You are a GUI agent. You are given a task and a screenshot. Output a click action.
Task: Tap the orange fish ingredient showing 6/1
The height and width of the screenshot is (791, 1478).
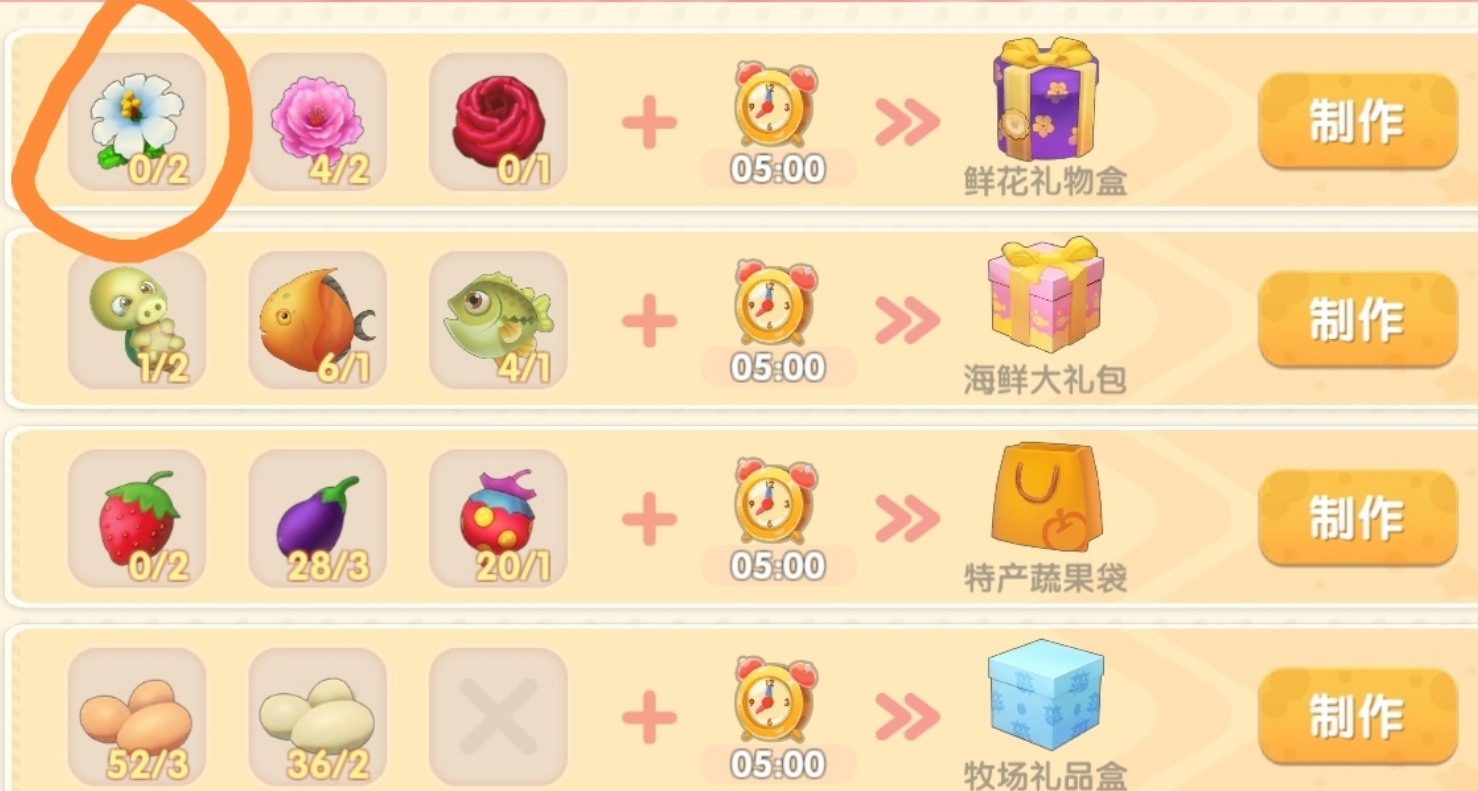(318, 319)
